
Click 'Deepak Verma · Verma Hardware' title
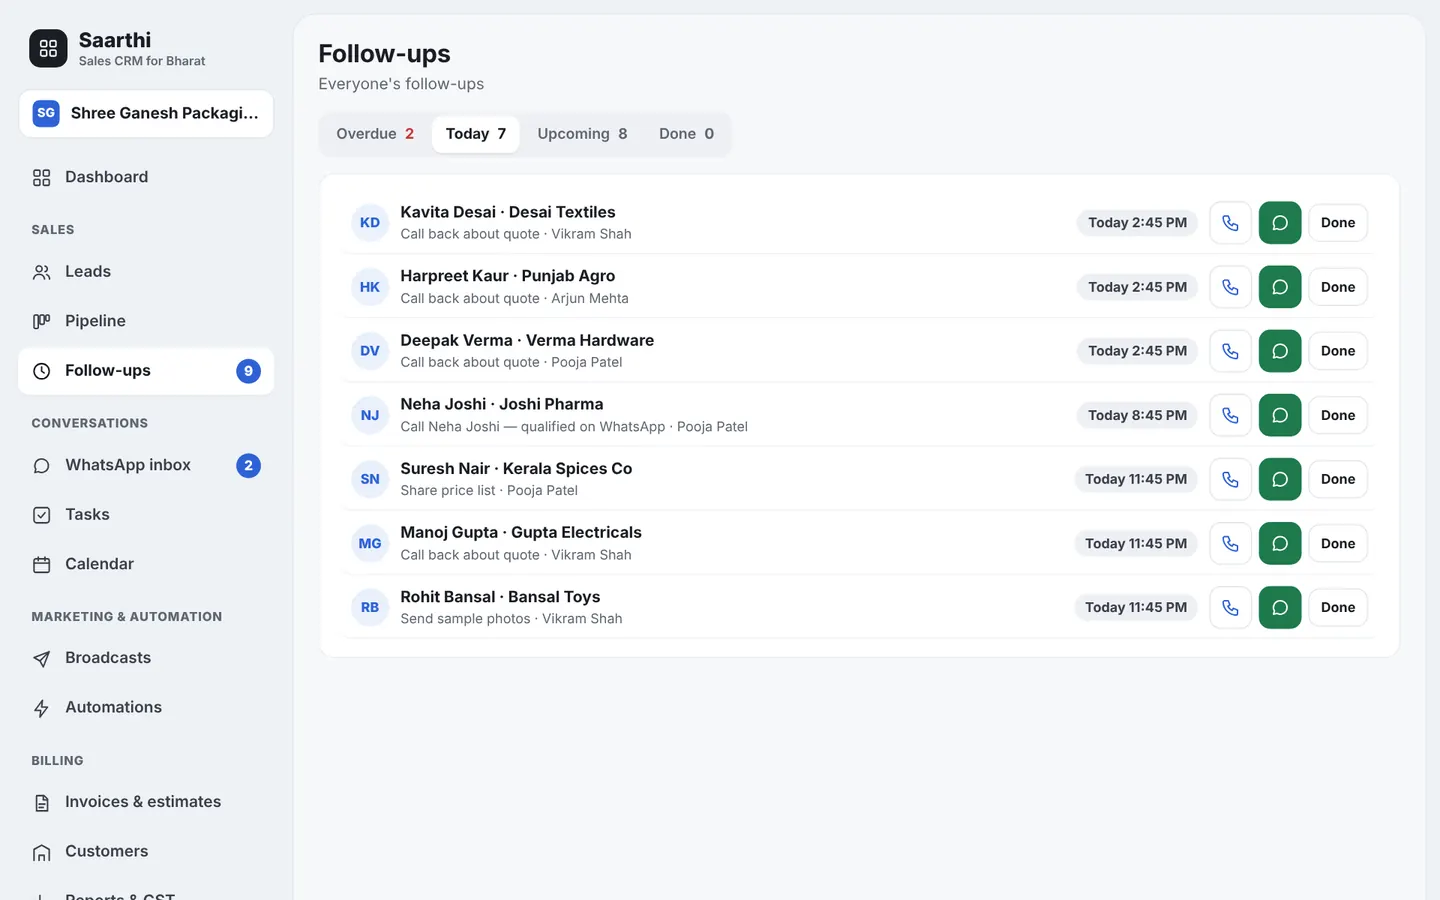[x=527, y=340]
